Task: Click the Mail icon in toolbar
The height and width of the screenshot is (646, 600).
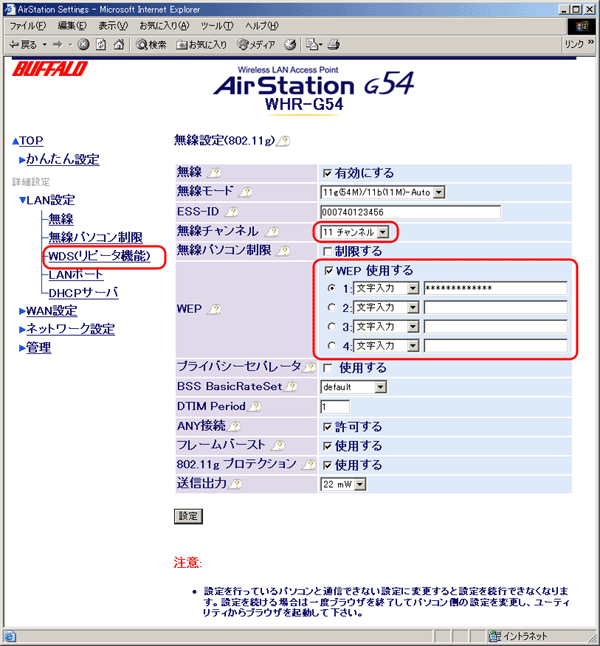Action: [x=314, y=44]
